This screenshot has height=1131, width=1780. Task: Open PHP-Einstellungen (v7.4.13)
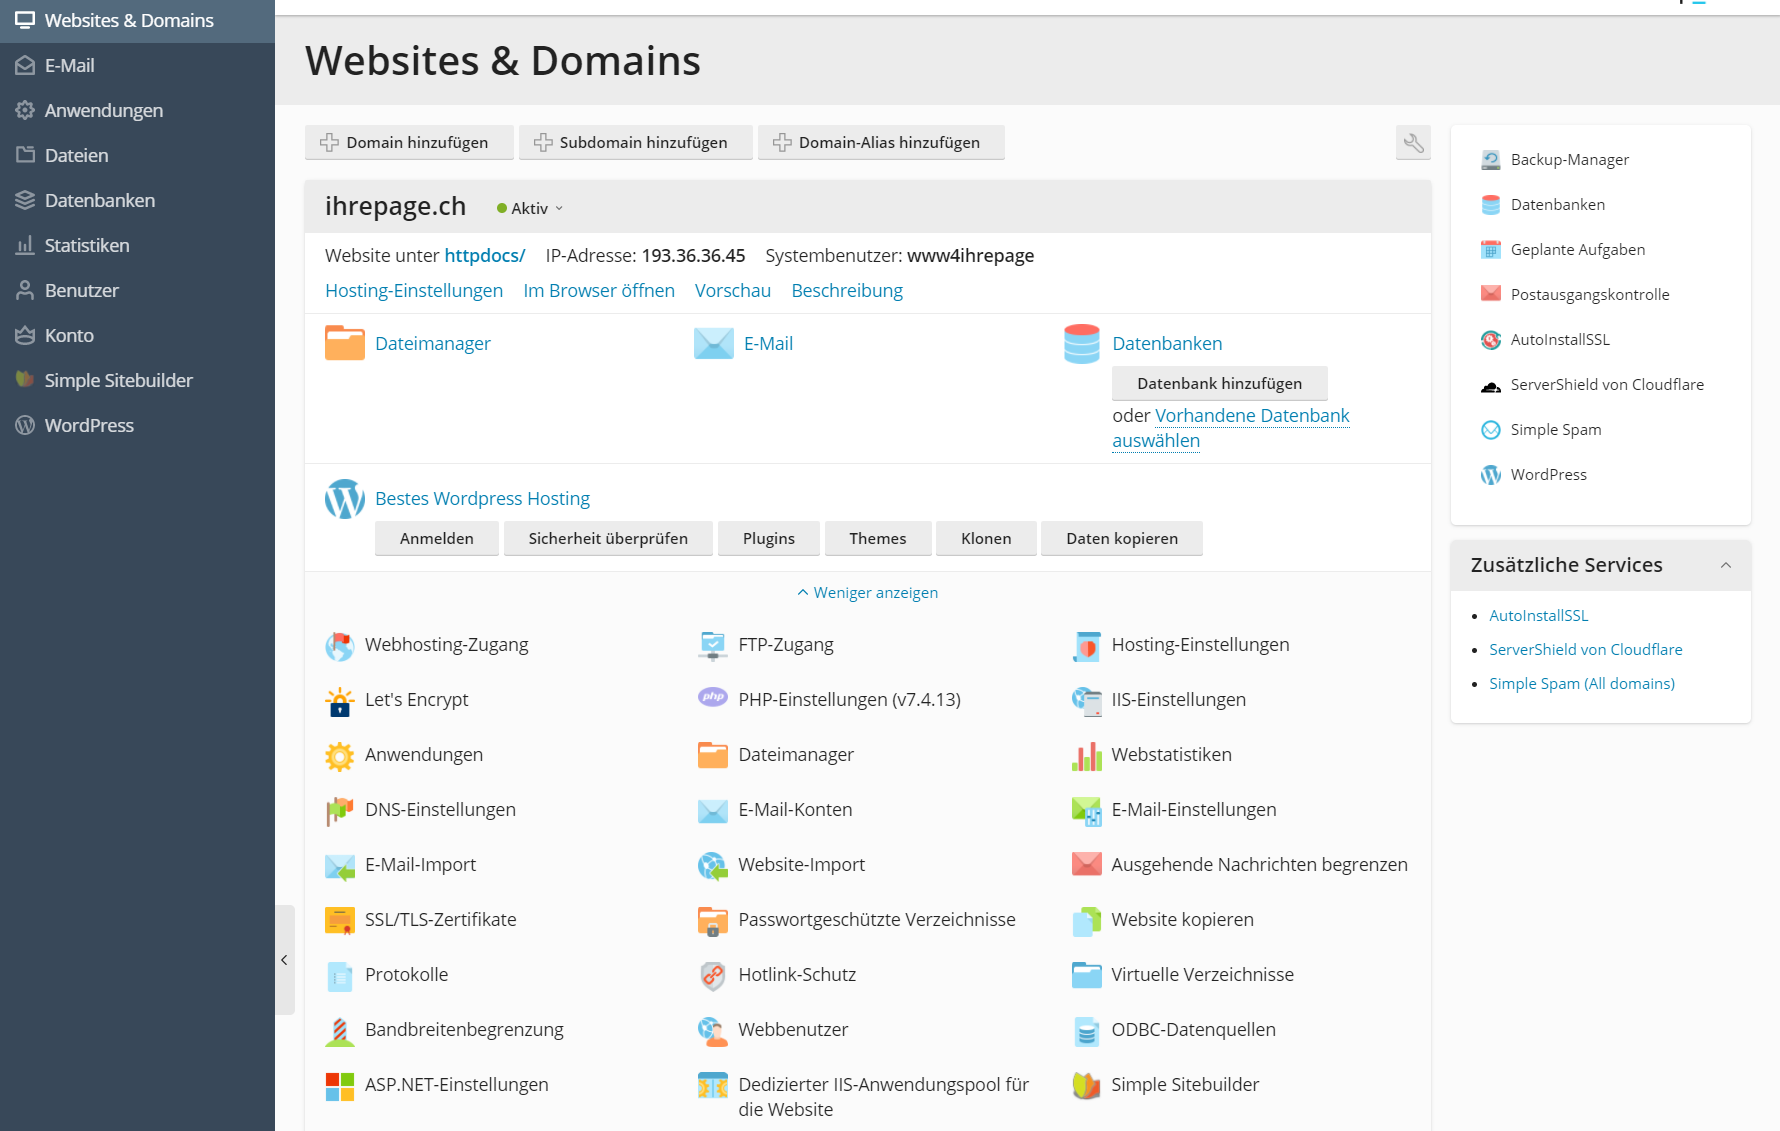click(849, 699)
